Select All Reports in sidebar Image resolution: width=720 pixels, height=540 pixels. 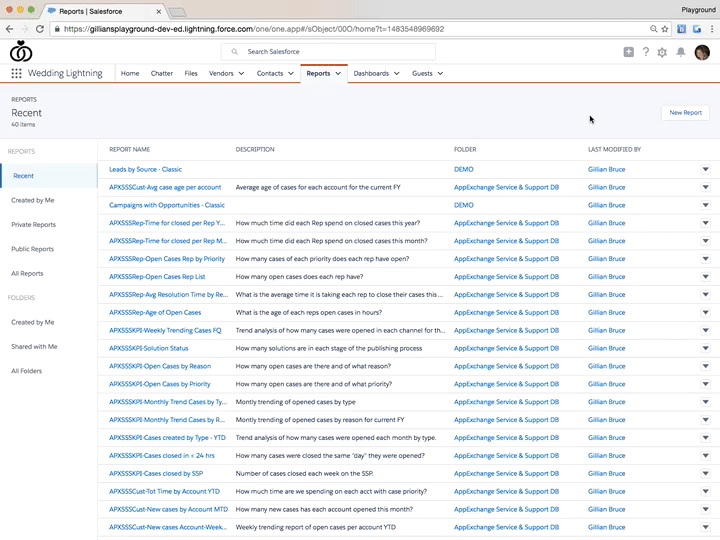pos(27,273)
